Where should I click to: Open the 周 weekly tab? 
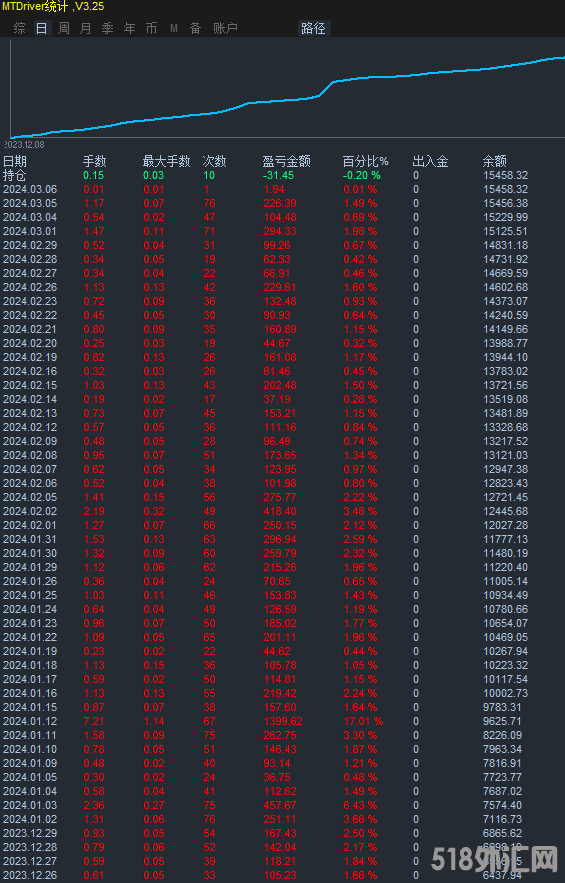tap(64, 28)
